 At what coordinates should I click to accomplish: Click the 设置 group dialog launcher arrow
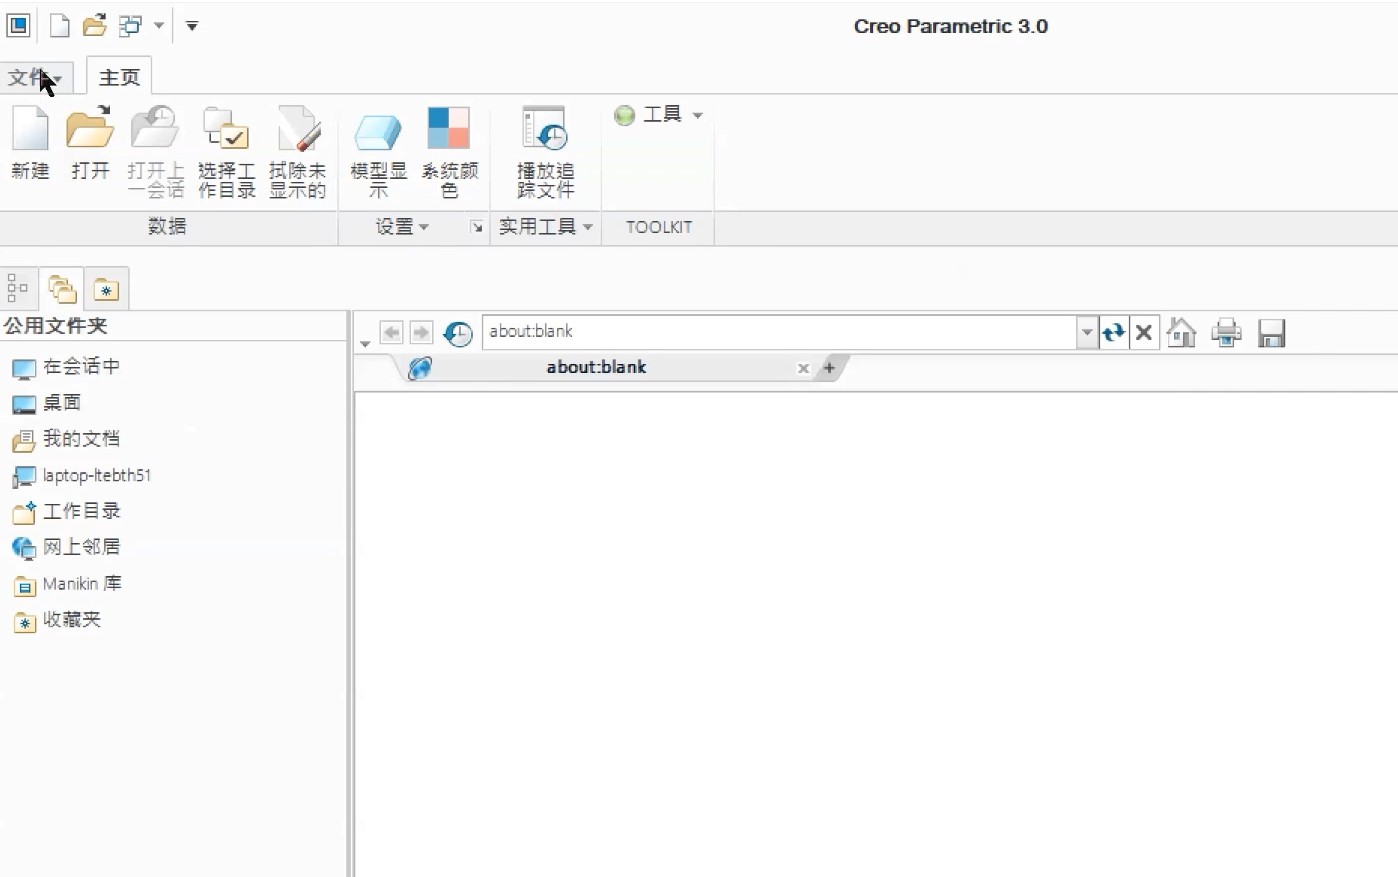pyautogui.click(x=477, y=227)
